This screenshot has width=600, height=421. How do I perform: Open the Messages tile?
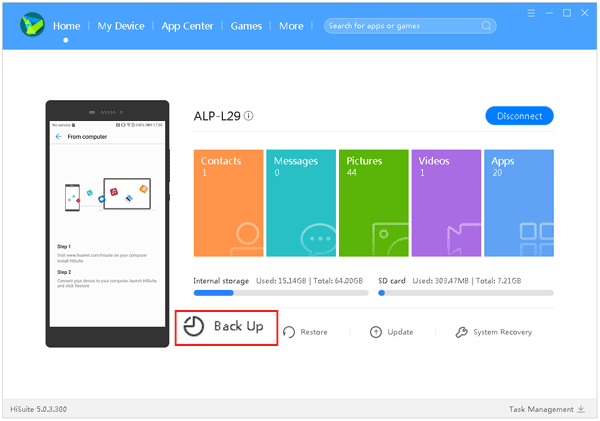pos(301,203)
